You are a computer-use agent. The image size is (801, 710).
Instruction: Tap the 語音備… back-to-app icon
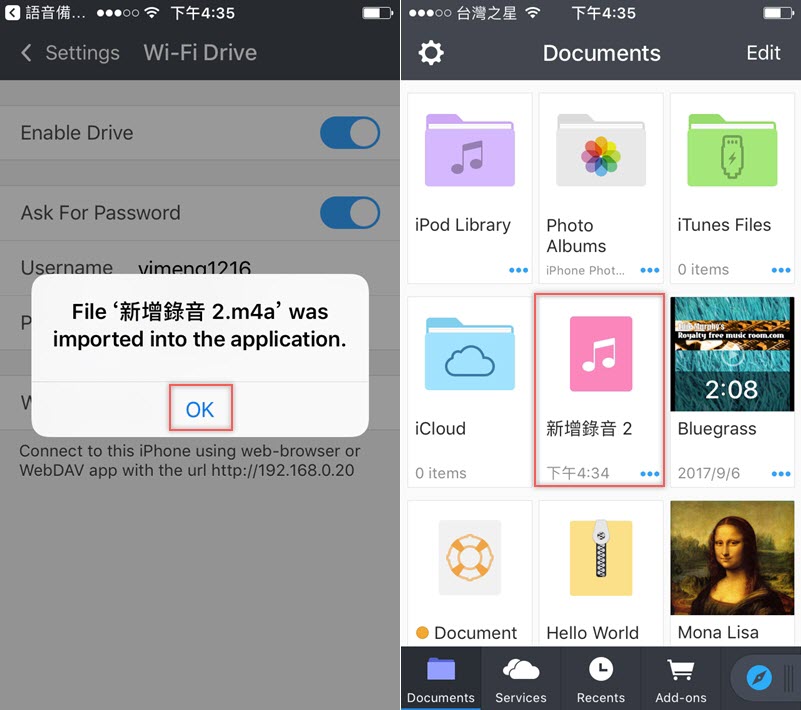click(12, 12)
